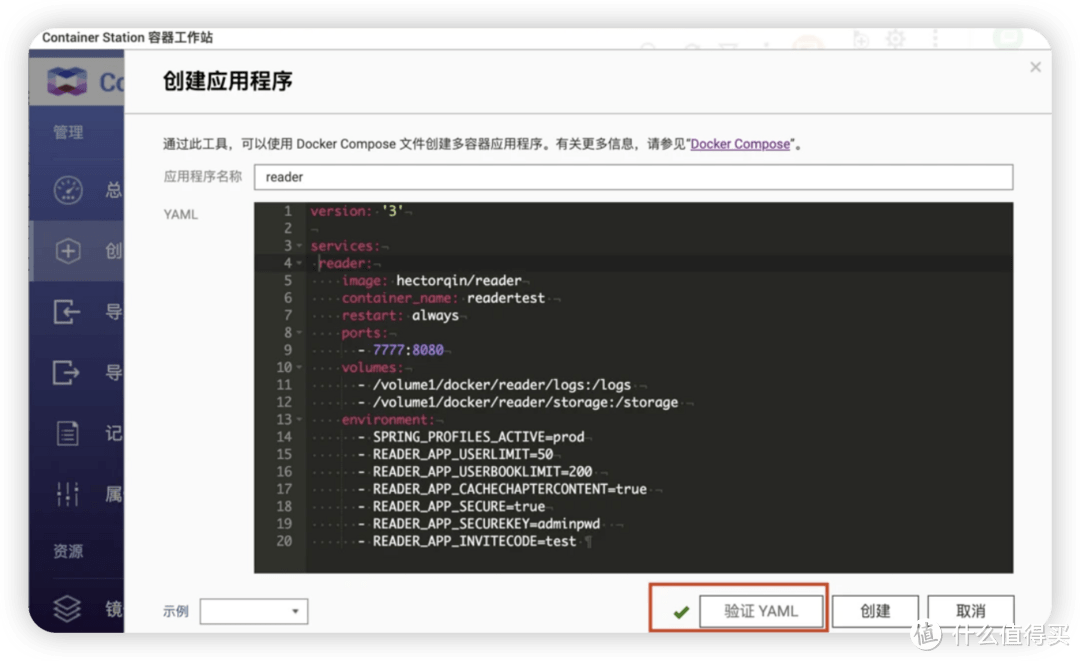Click the READER_APP_SECUREKEY=adminpwd line

[486, 524]
